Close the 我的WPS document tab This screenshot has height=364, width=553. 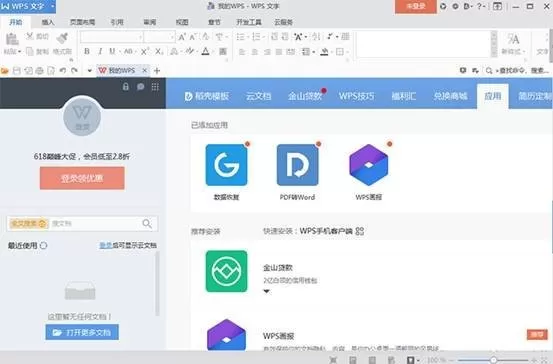tap(145, 71)
